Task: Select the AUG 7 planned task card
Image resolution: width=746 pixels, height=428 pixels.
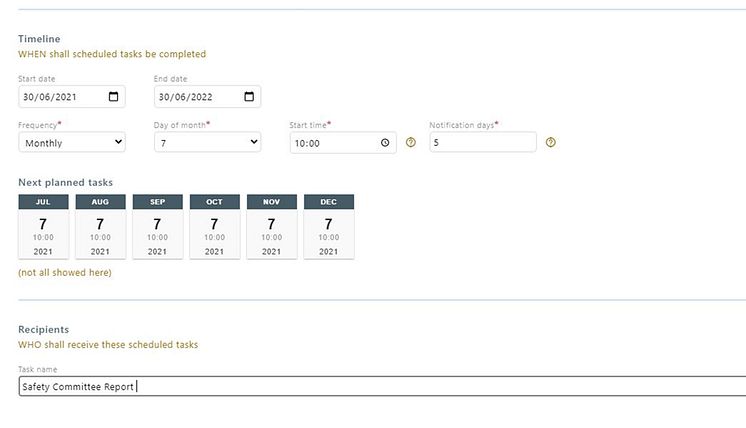Action: point(100,226)
